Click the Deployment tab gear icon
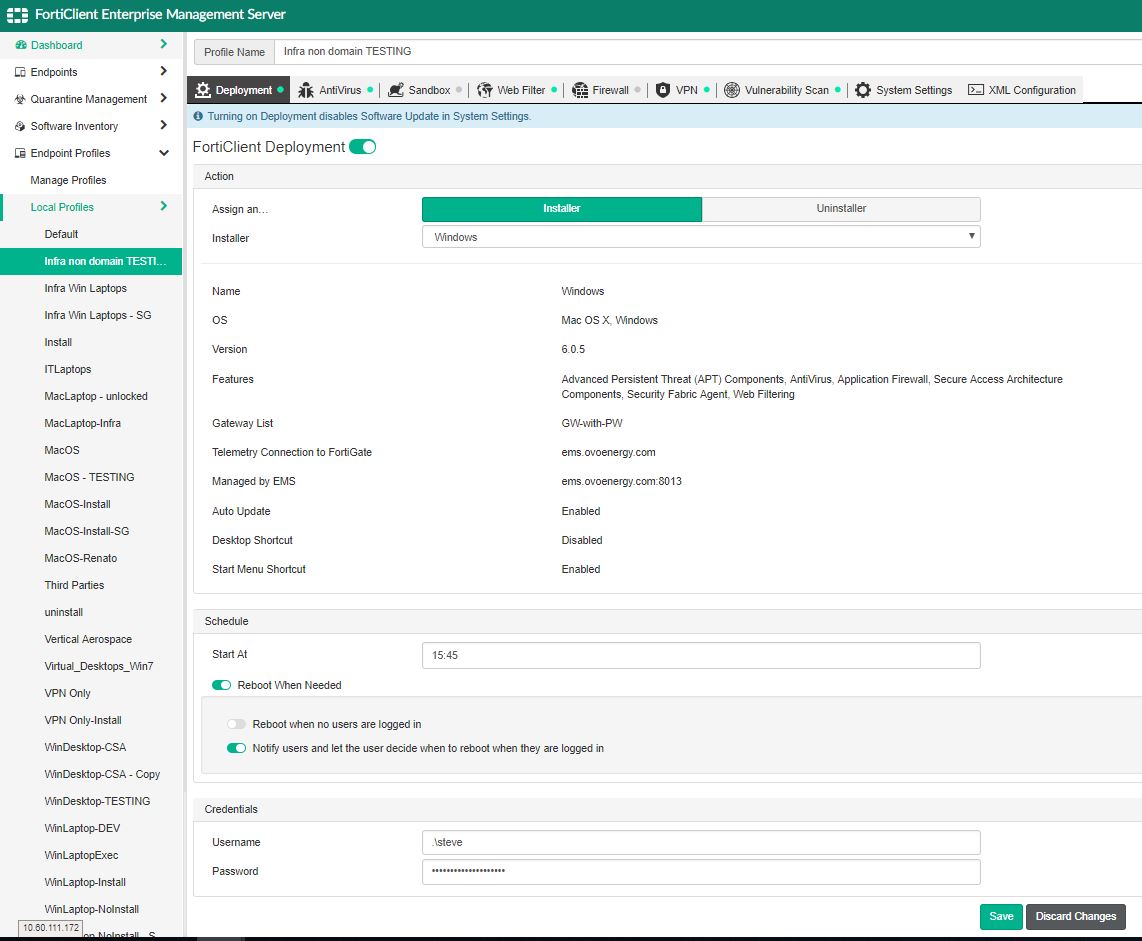 [203, 90]
